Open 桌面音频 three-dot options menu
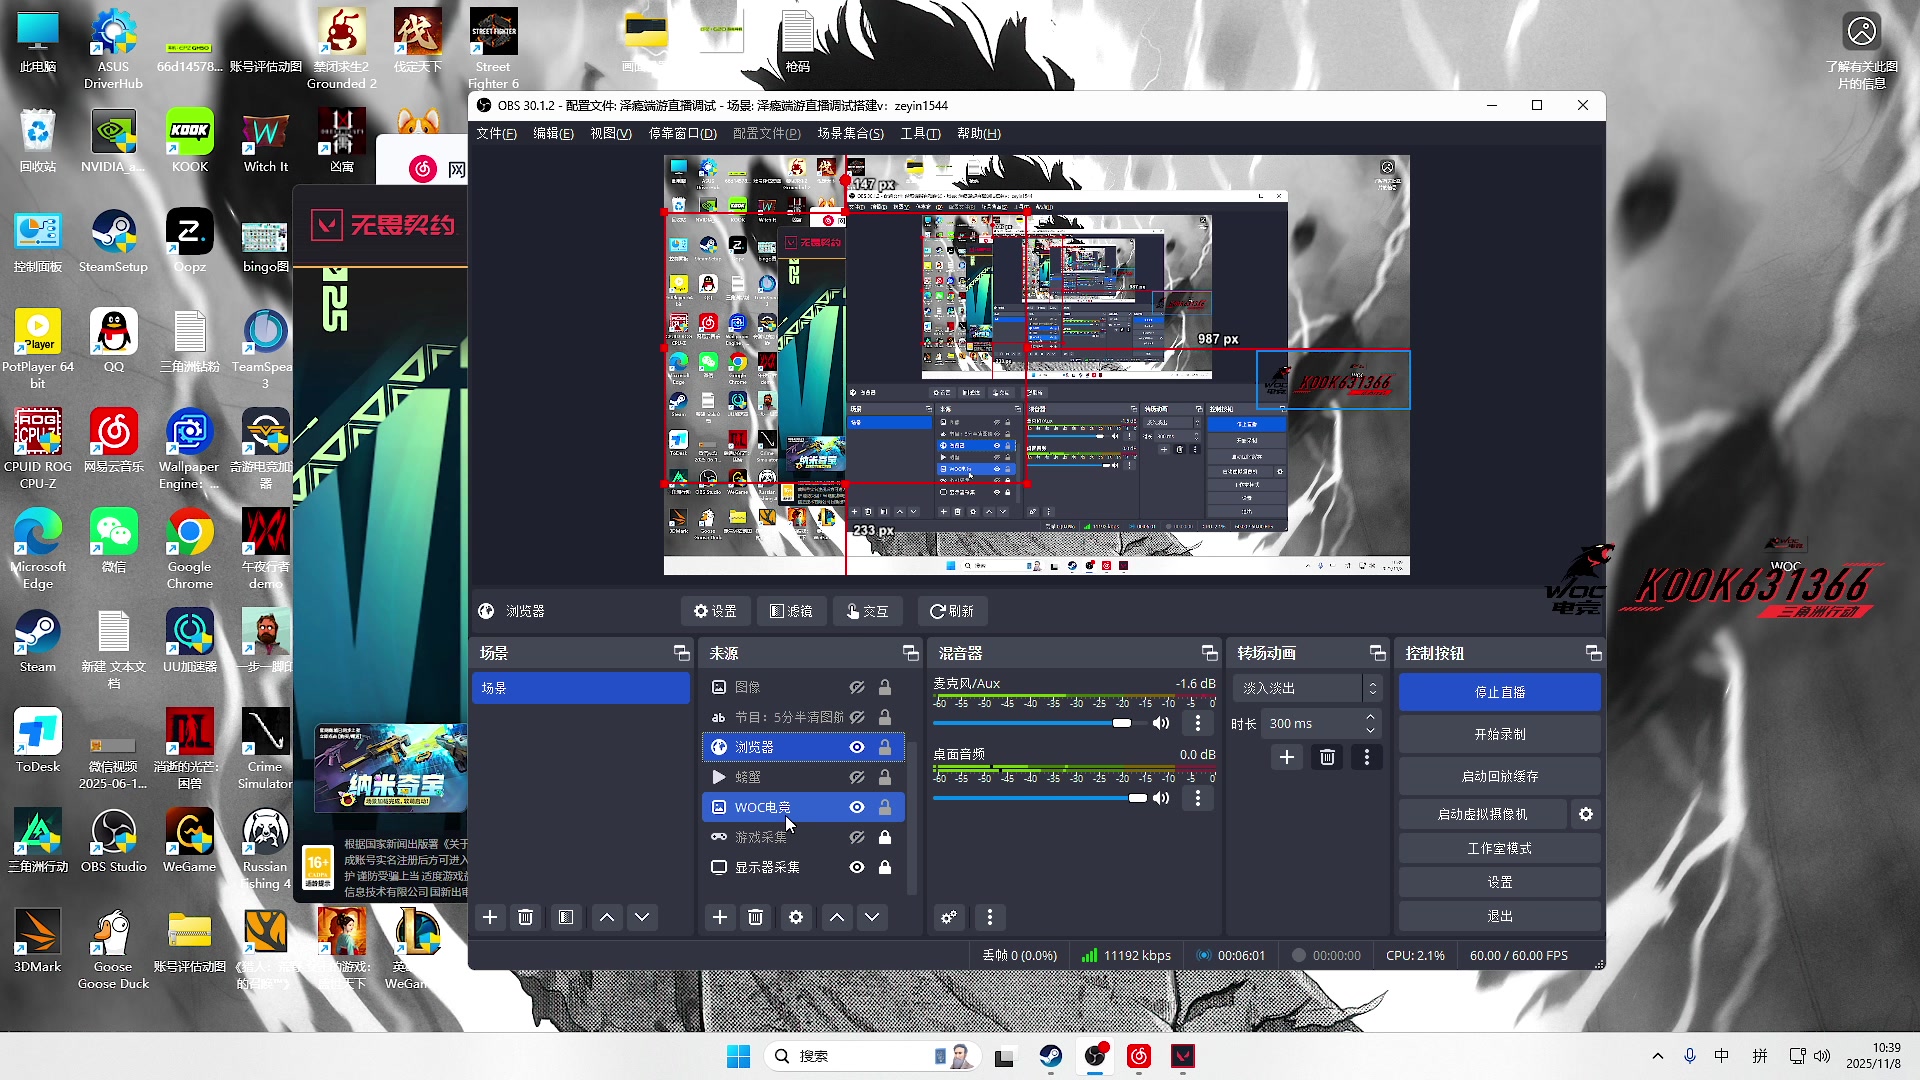 click(1198, 798)
